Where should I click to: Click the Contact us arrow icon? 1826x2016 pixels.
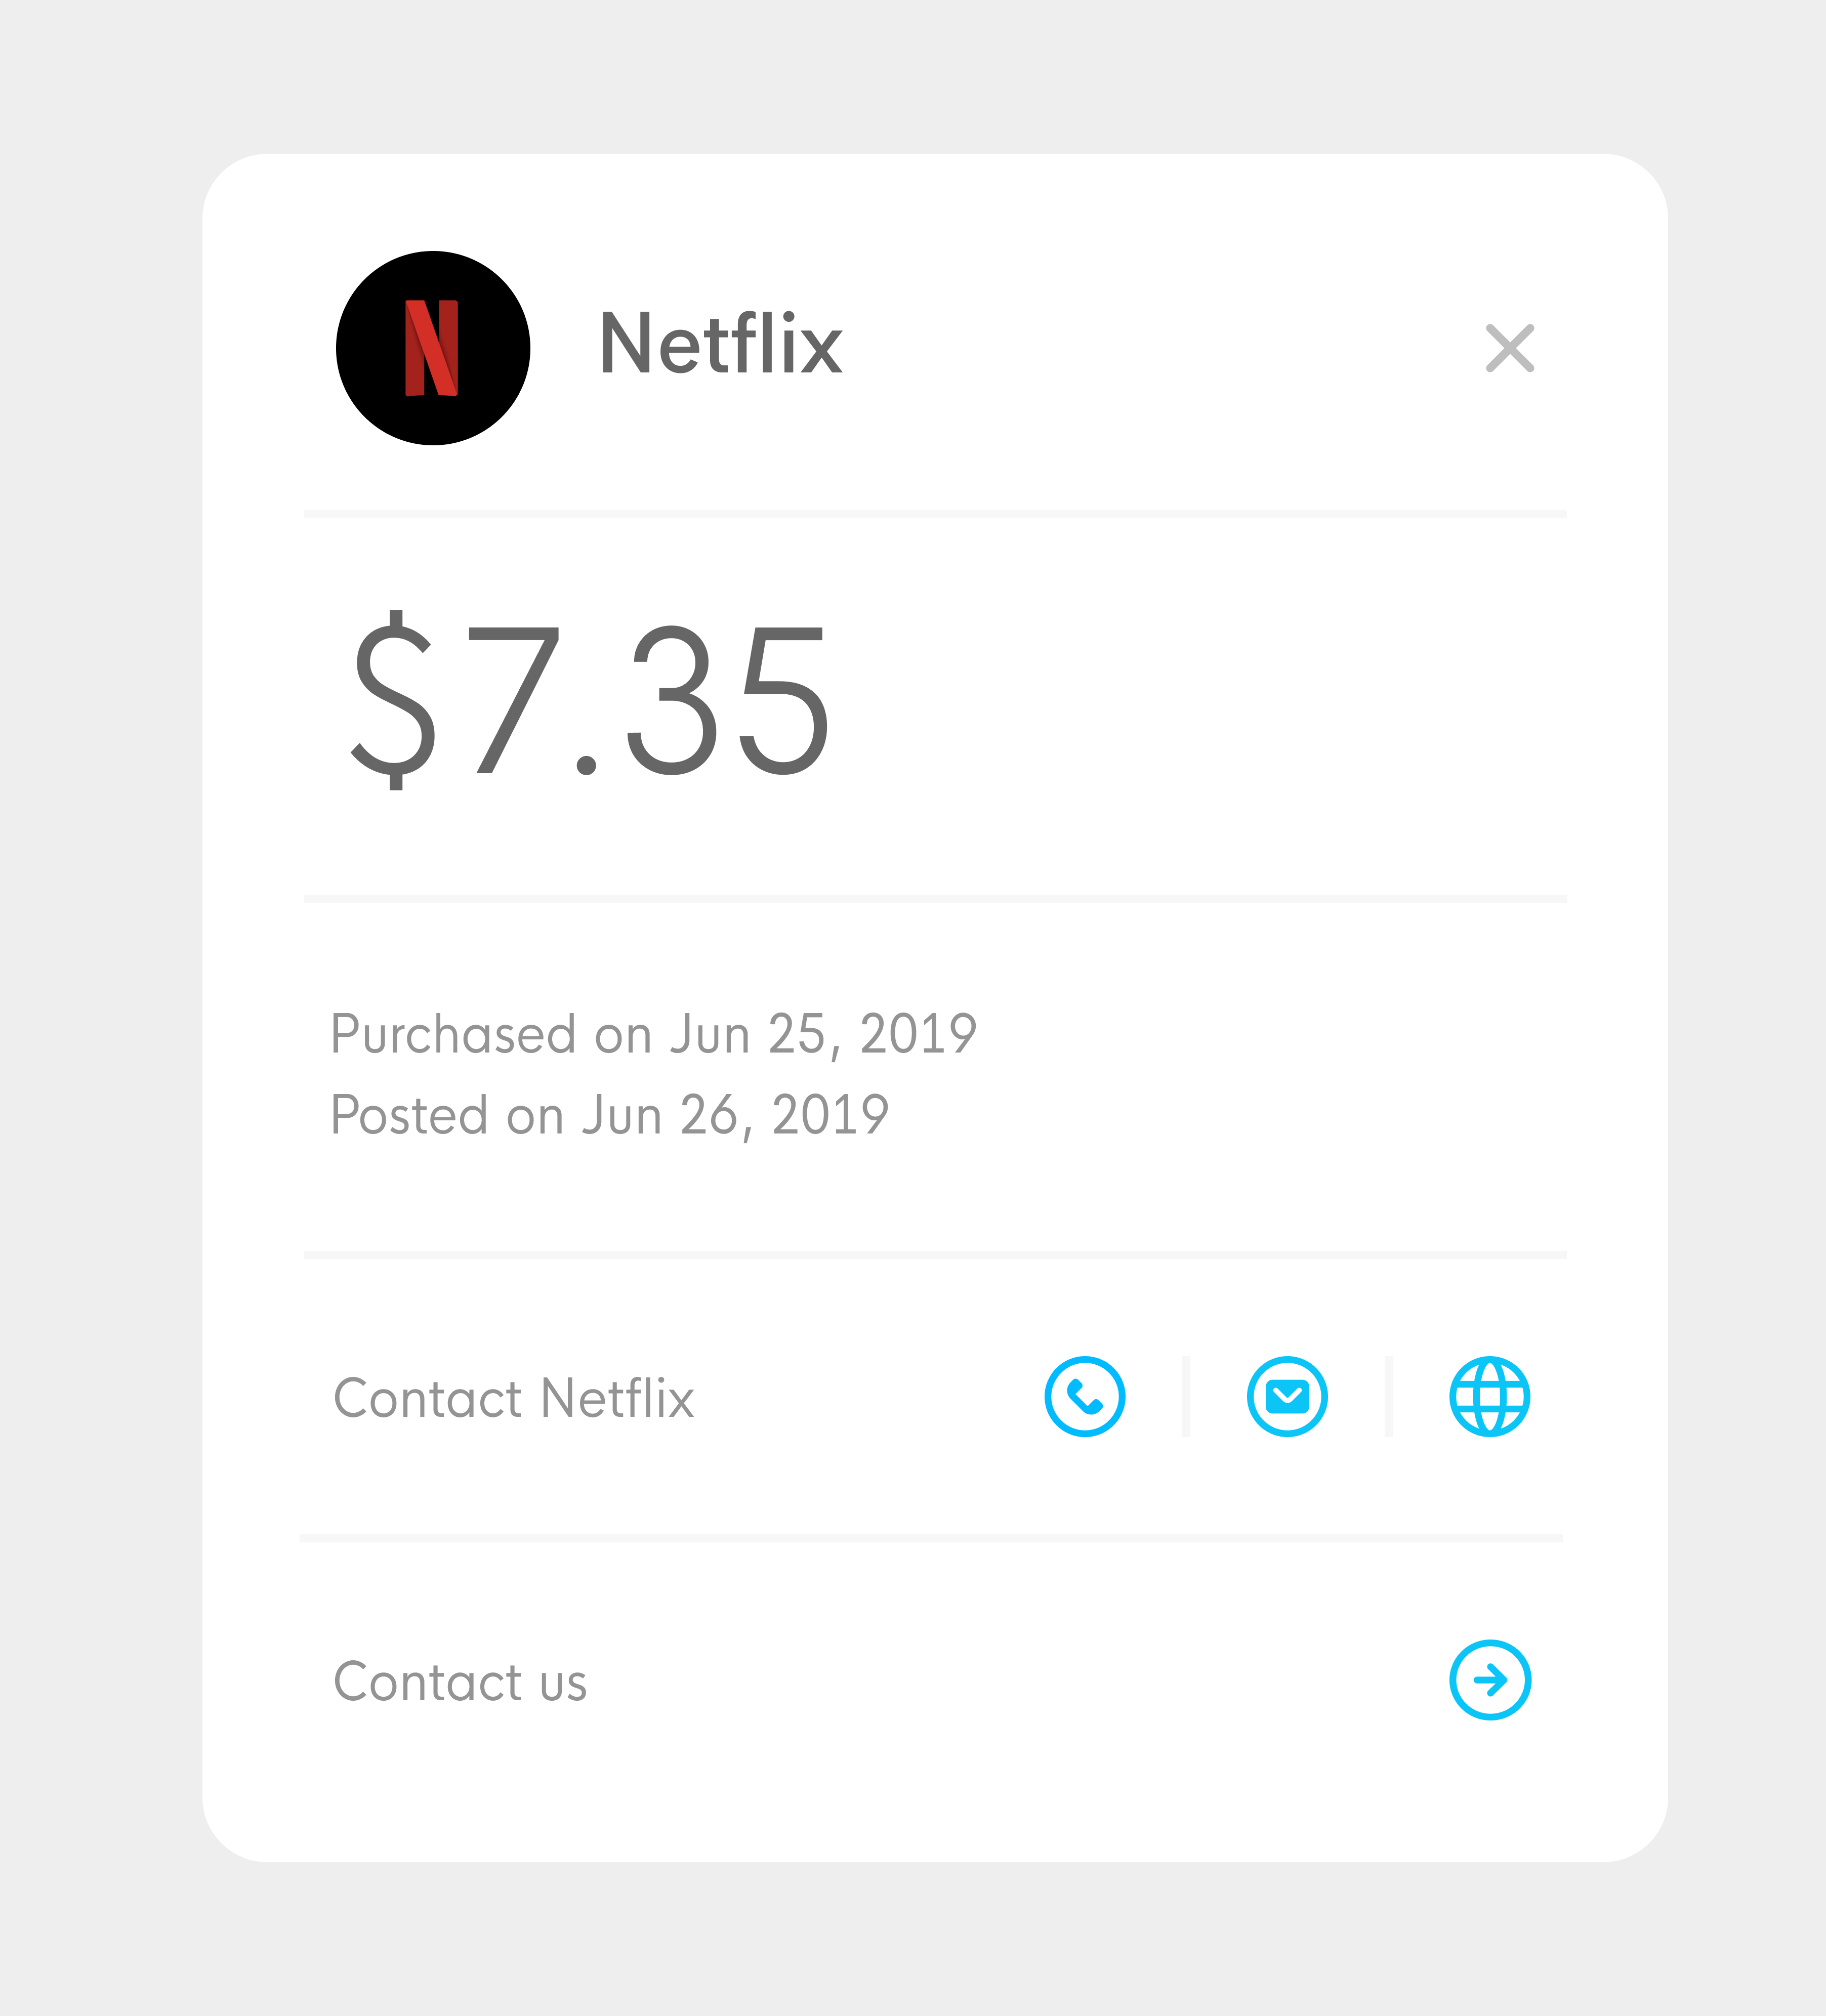(1490, 1680)
